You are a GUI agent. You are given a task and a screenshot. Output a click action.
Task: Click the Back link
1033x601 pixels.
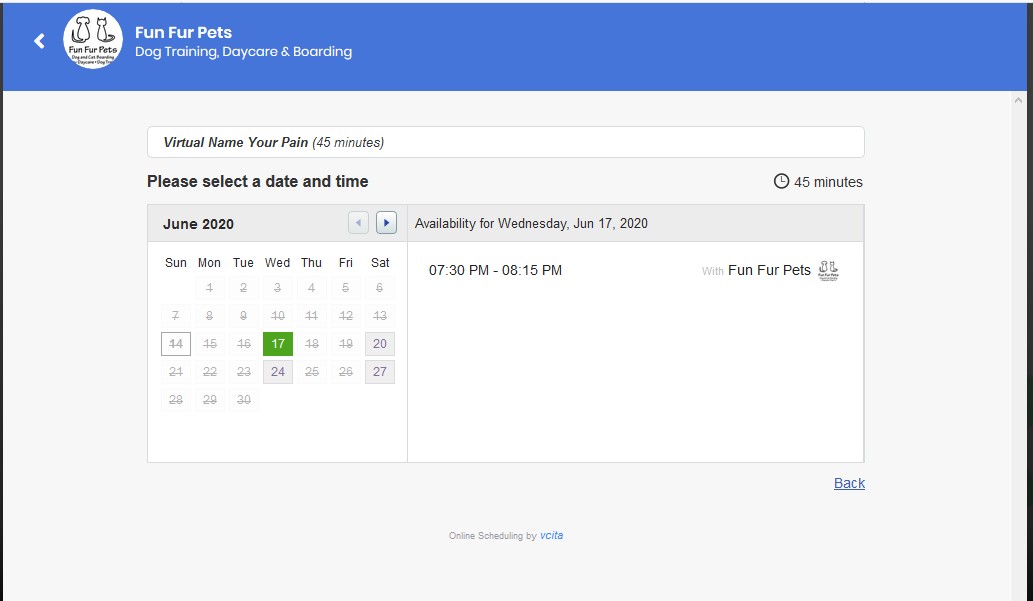849,483
